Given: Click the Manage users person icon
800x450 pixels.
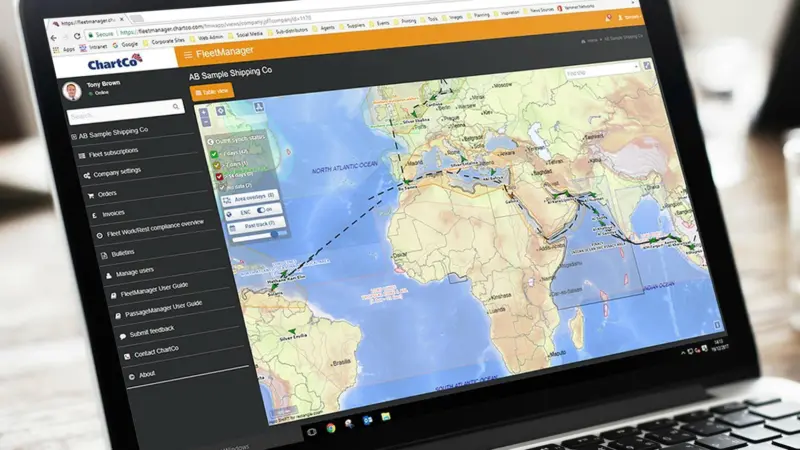Looking at the screenshot, I should [x=109, y=276].
